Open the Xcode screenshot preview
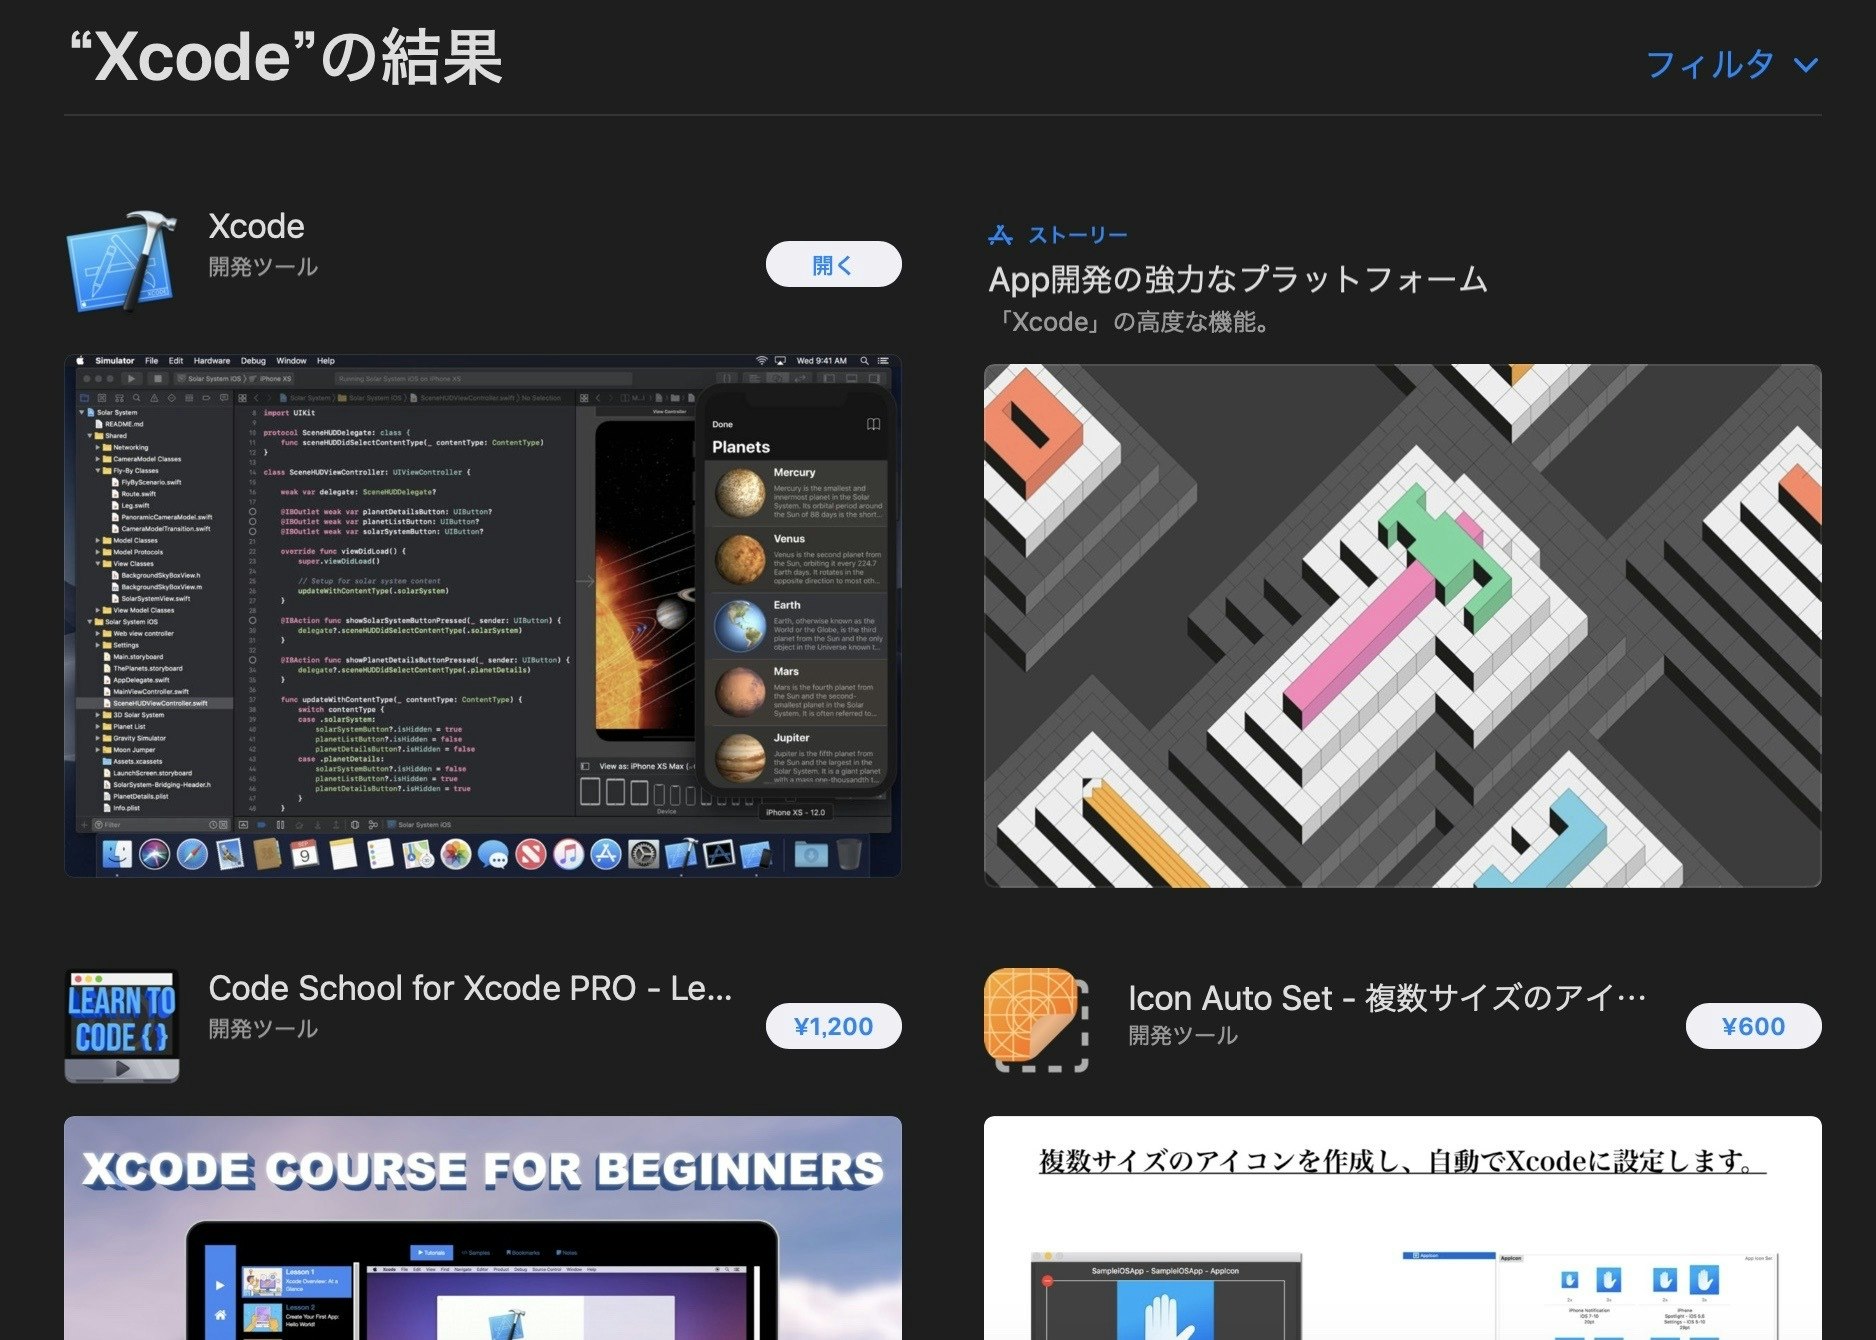This screenshot has height=1340, width=1876. (483, 616)
